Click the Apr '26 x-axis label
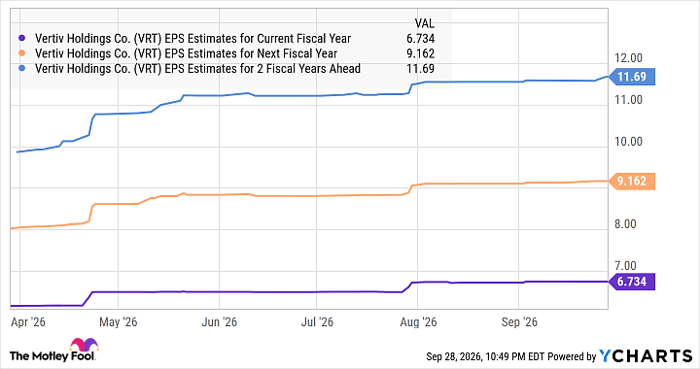 (28, 322)
